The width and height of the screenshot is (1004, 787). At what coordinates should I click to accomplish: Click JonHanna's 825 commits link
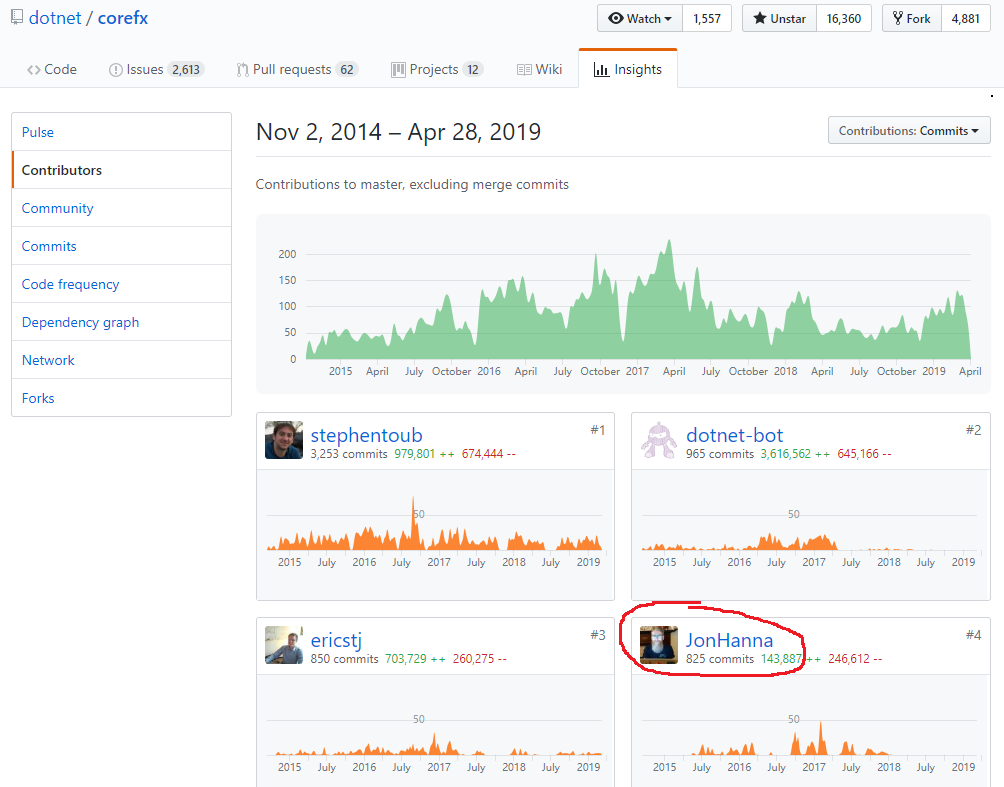tap(720, 659)
